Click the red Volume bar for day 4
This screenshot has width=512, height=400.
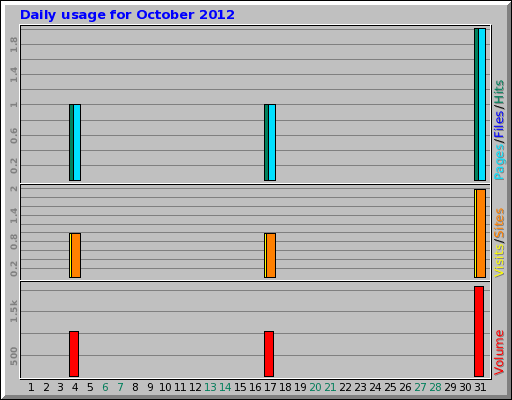(x=74, y=354)
